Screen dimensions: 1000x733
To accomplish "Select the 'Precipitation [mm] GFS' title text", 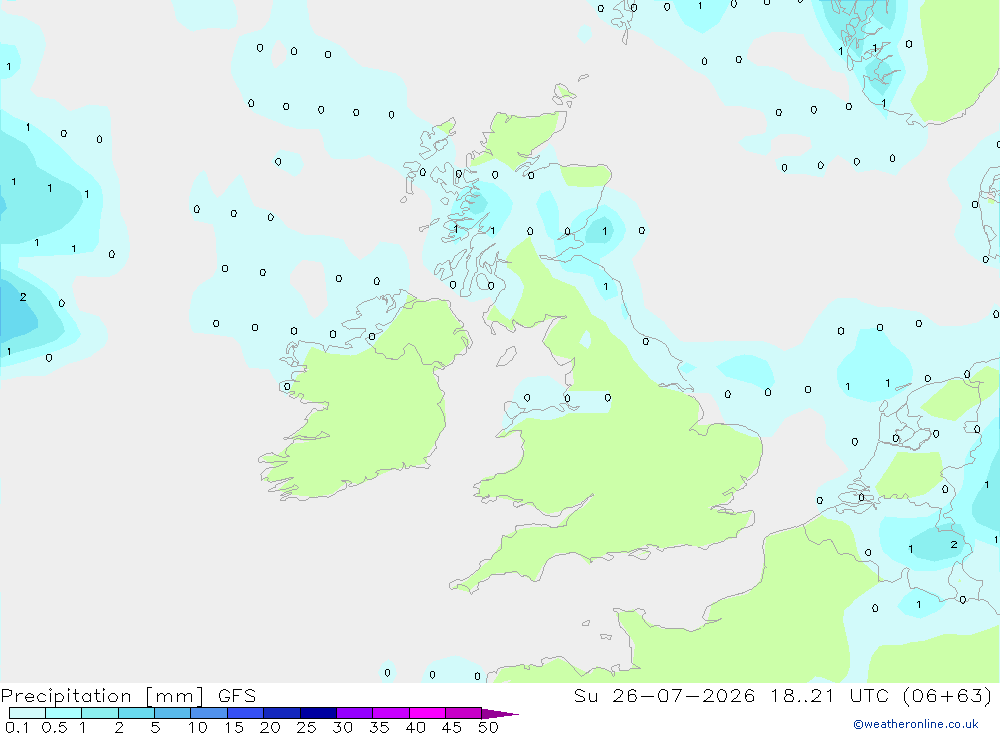I will point(128,696).
